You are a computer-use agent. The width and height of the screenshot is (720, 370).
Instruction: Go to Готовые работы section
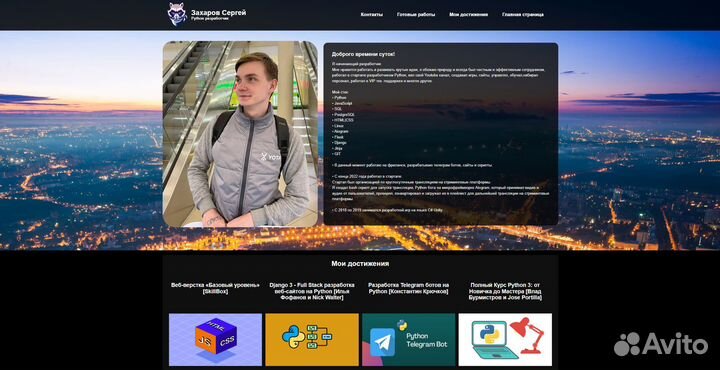pyautogui.click(x=416, y=14)
